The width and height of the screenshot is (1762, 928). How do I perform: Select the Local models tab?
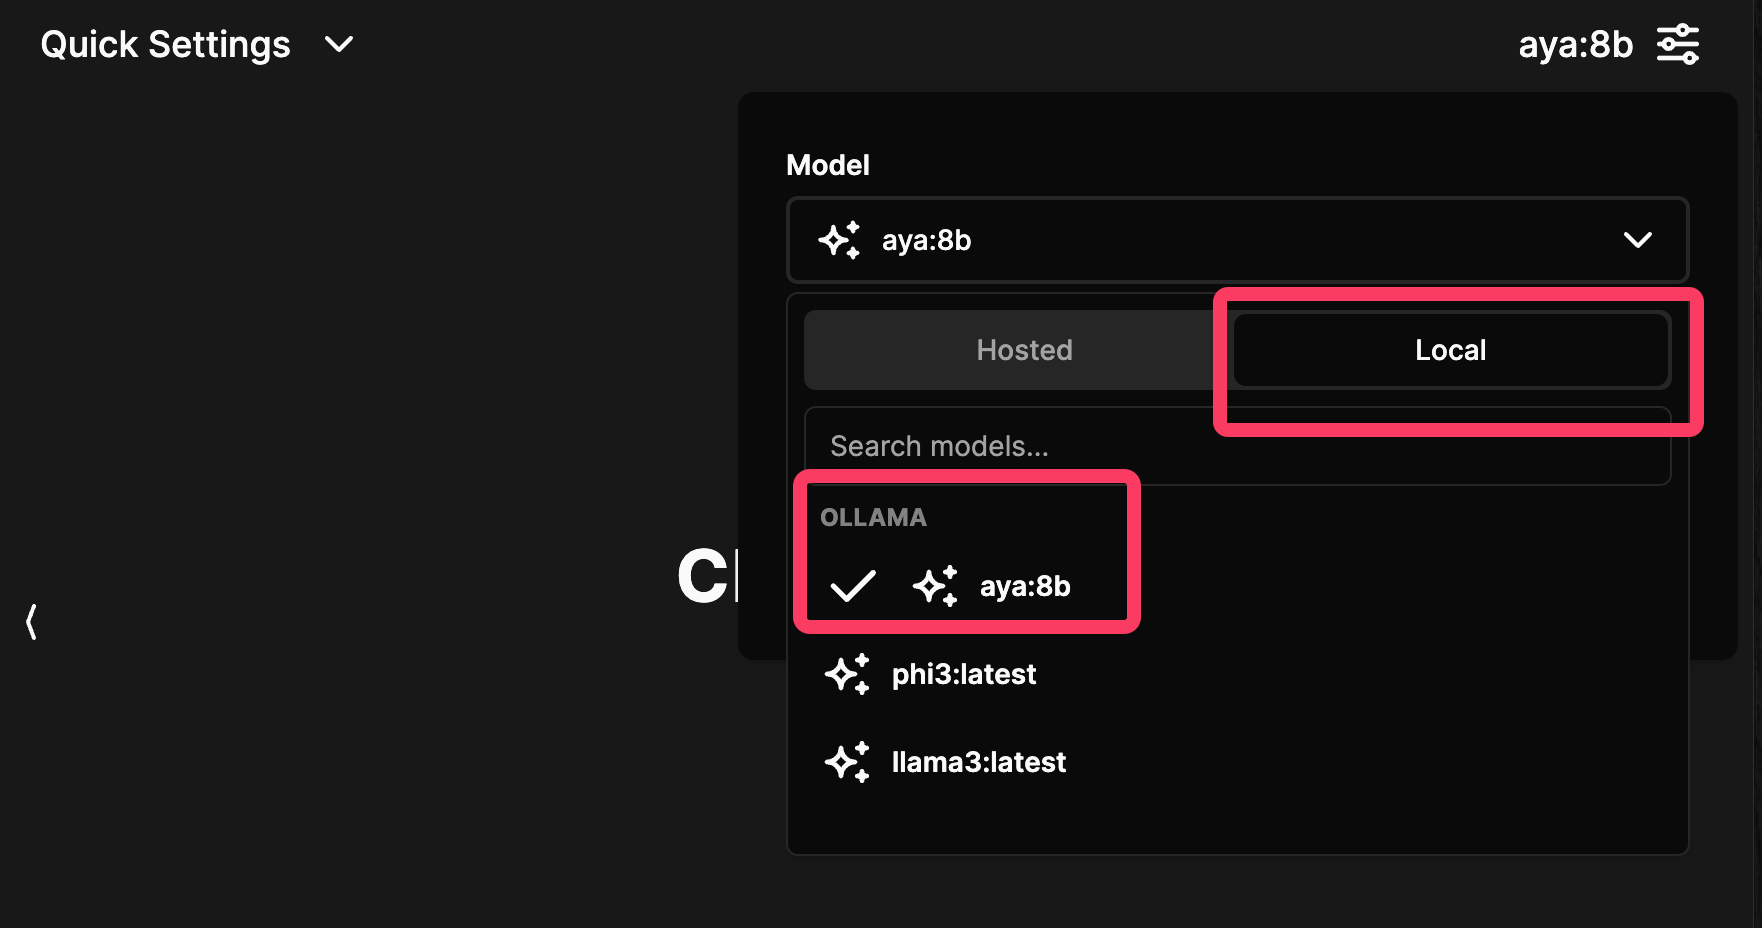click(1450, 350)
